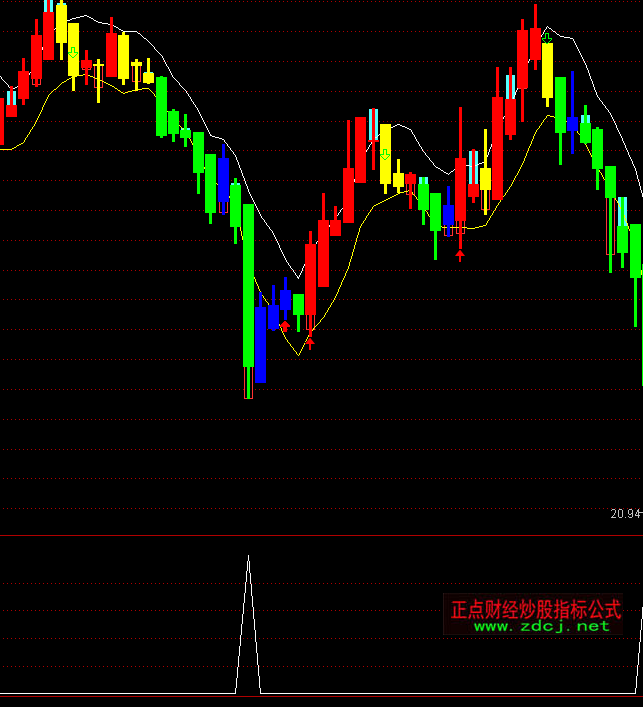Click the red 正点财经炒股指标公式 watermark text

535,608
